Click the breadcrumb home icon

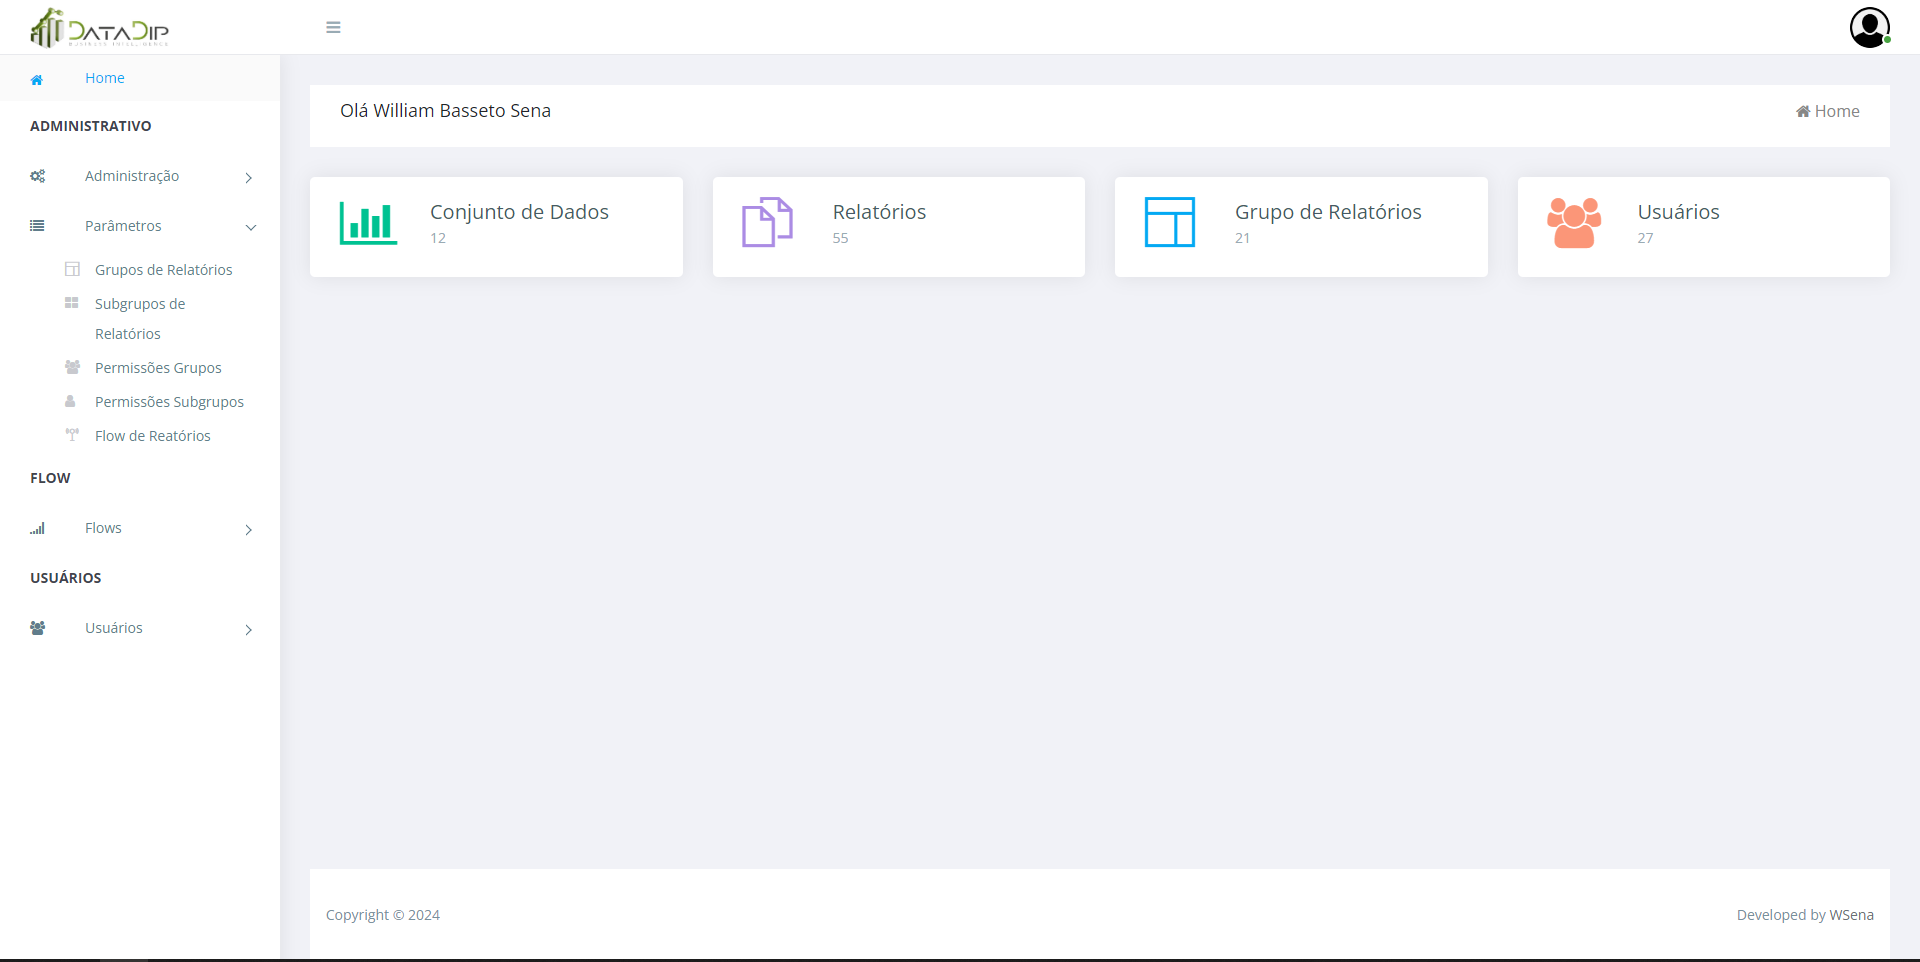coord(1803,111)
